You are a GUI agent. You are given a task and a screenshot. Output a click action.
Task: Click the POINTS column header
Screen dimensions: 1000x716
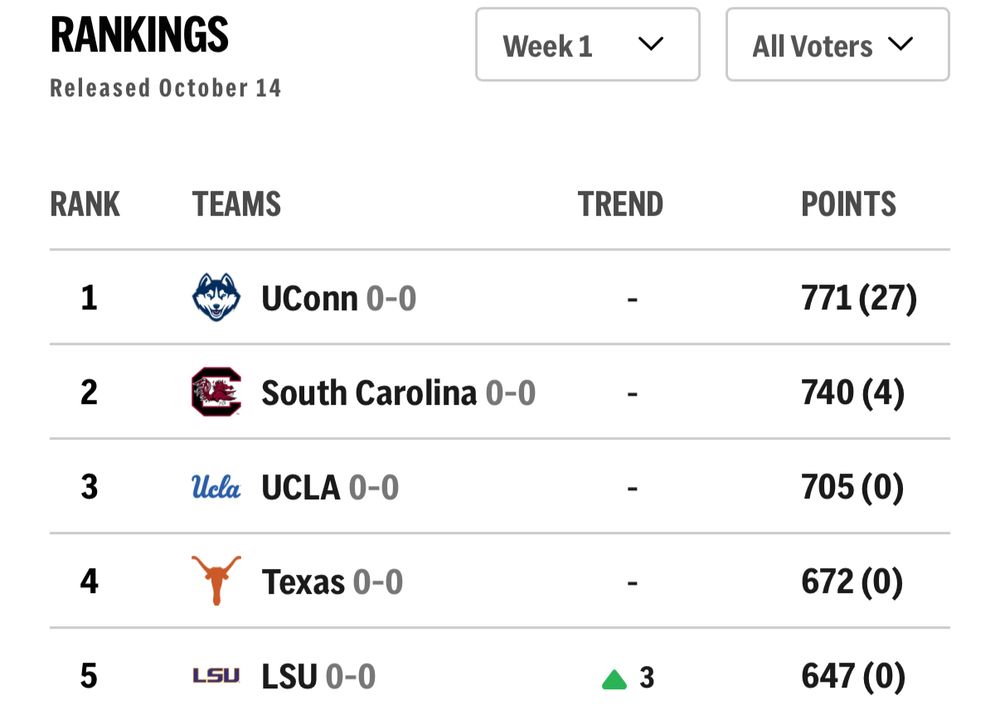coord(848,204)
